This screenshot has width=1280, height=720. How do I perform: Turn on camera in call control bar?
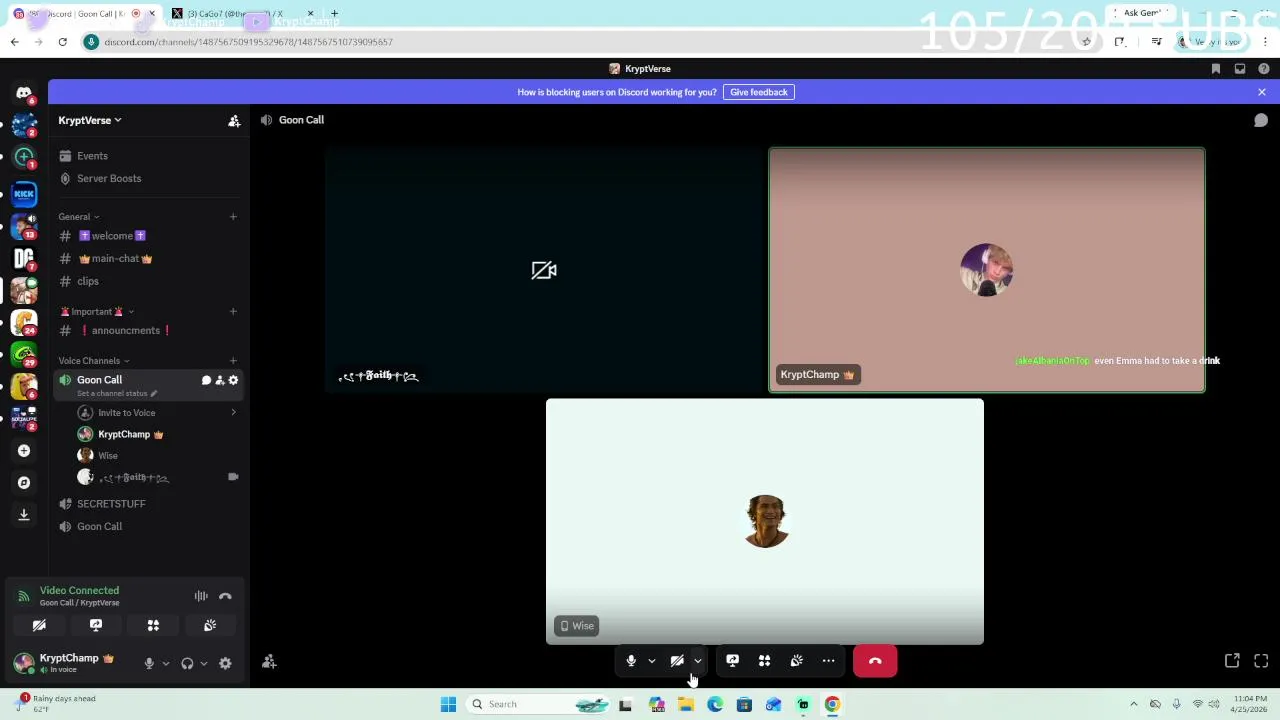point(677,661)
